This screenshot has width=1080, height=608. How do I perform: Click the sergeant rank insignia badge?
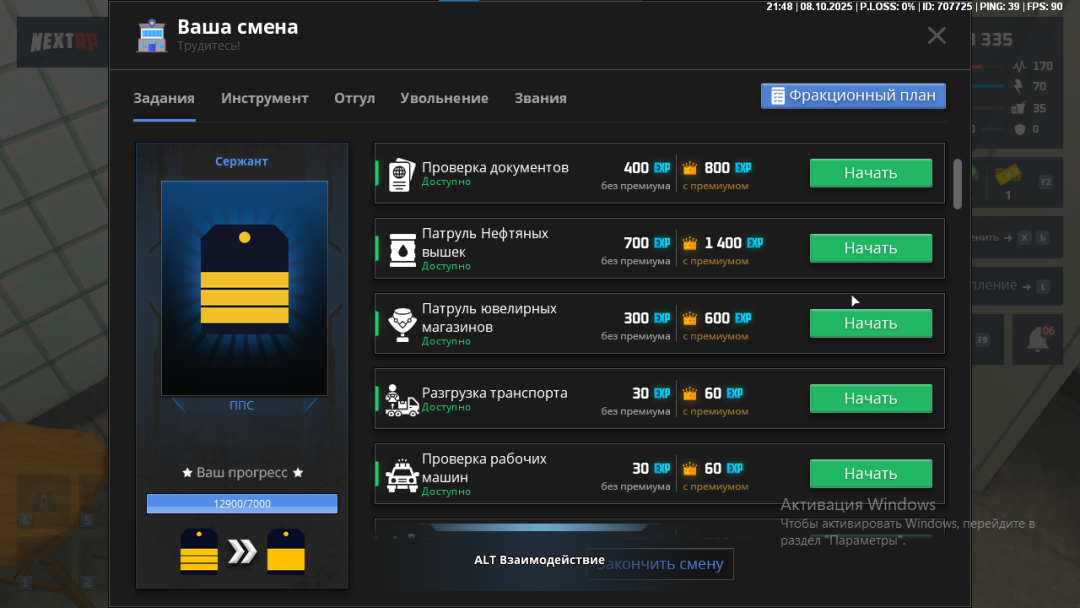click(x=244, y=278)
